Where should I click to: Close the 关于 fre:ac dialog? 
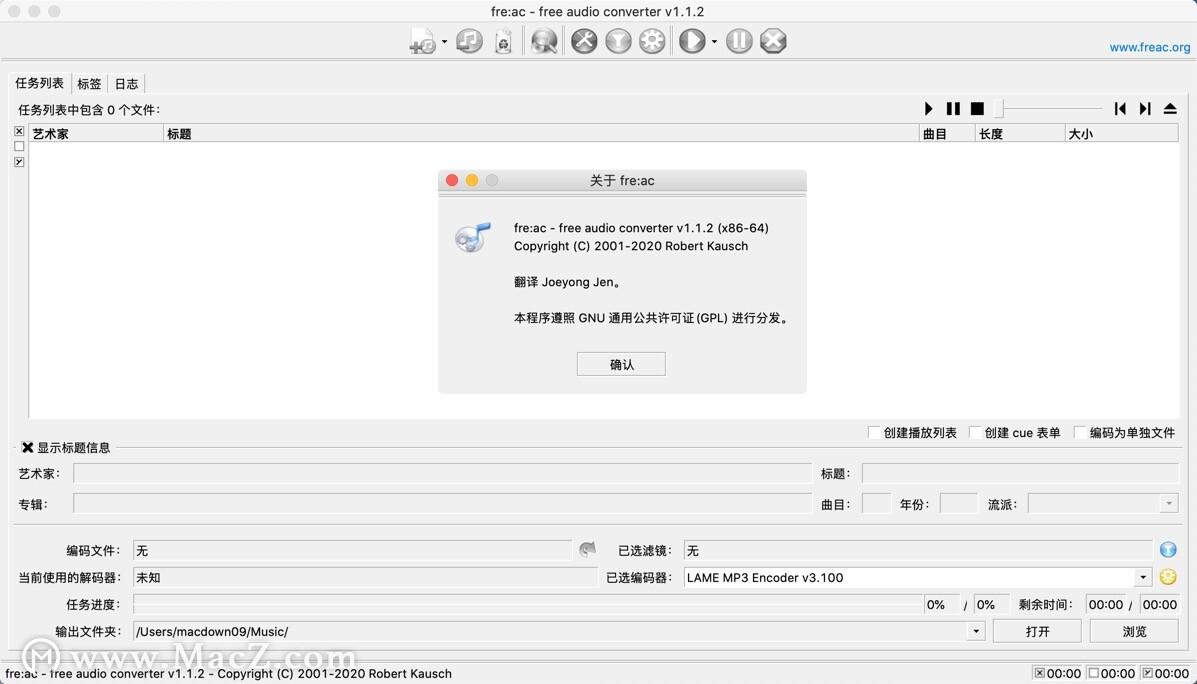(452, 180)
